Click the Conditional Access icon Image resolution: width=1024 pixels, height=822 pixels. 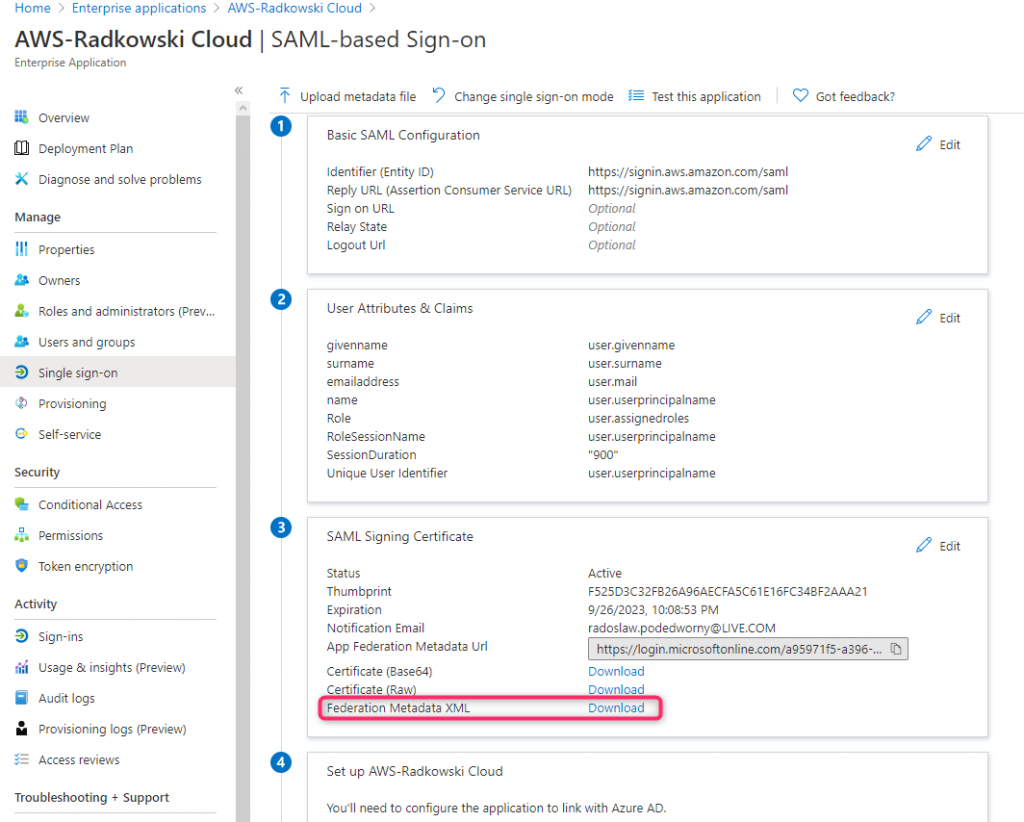(22, 504)
